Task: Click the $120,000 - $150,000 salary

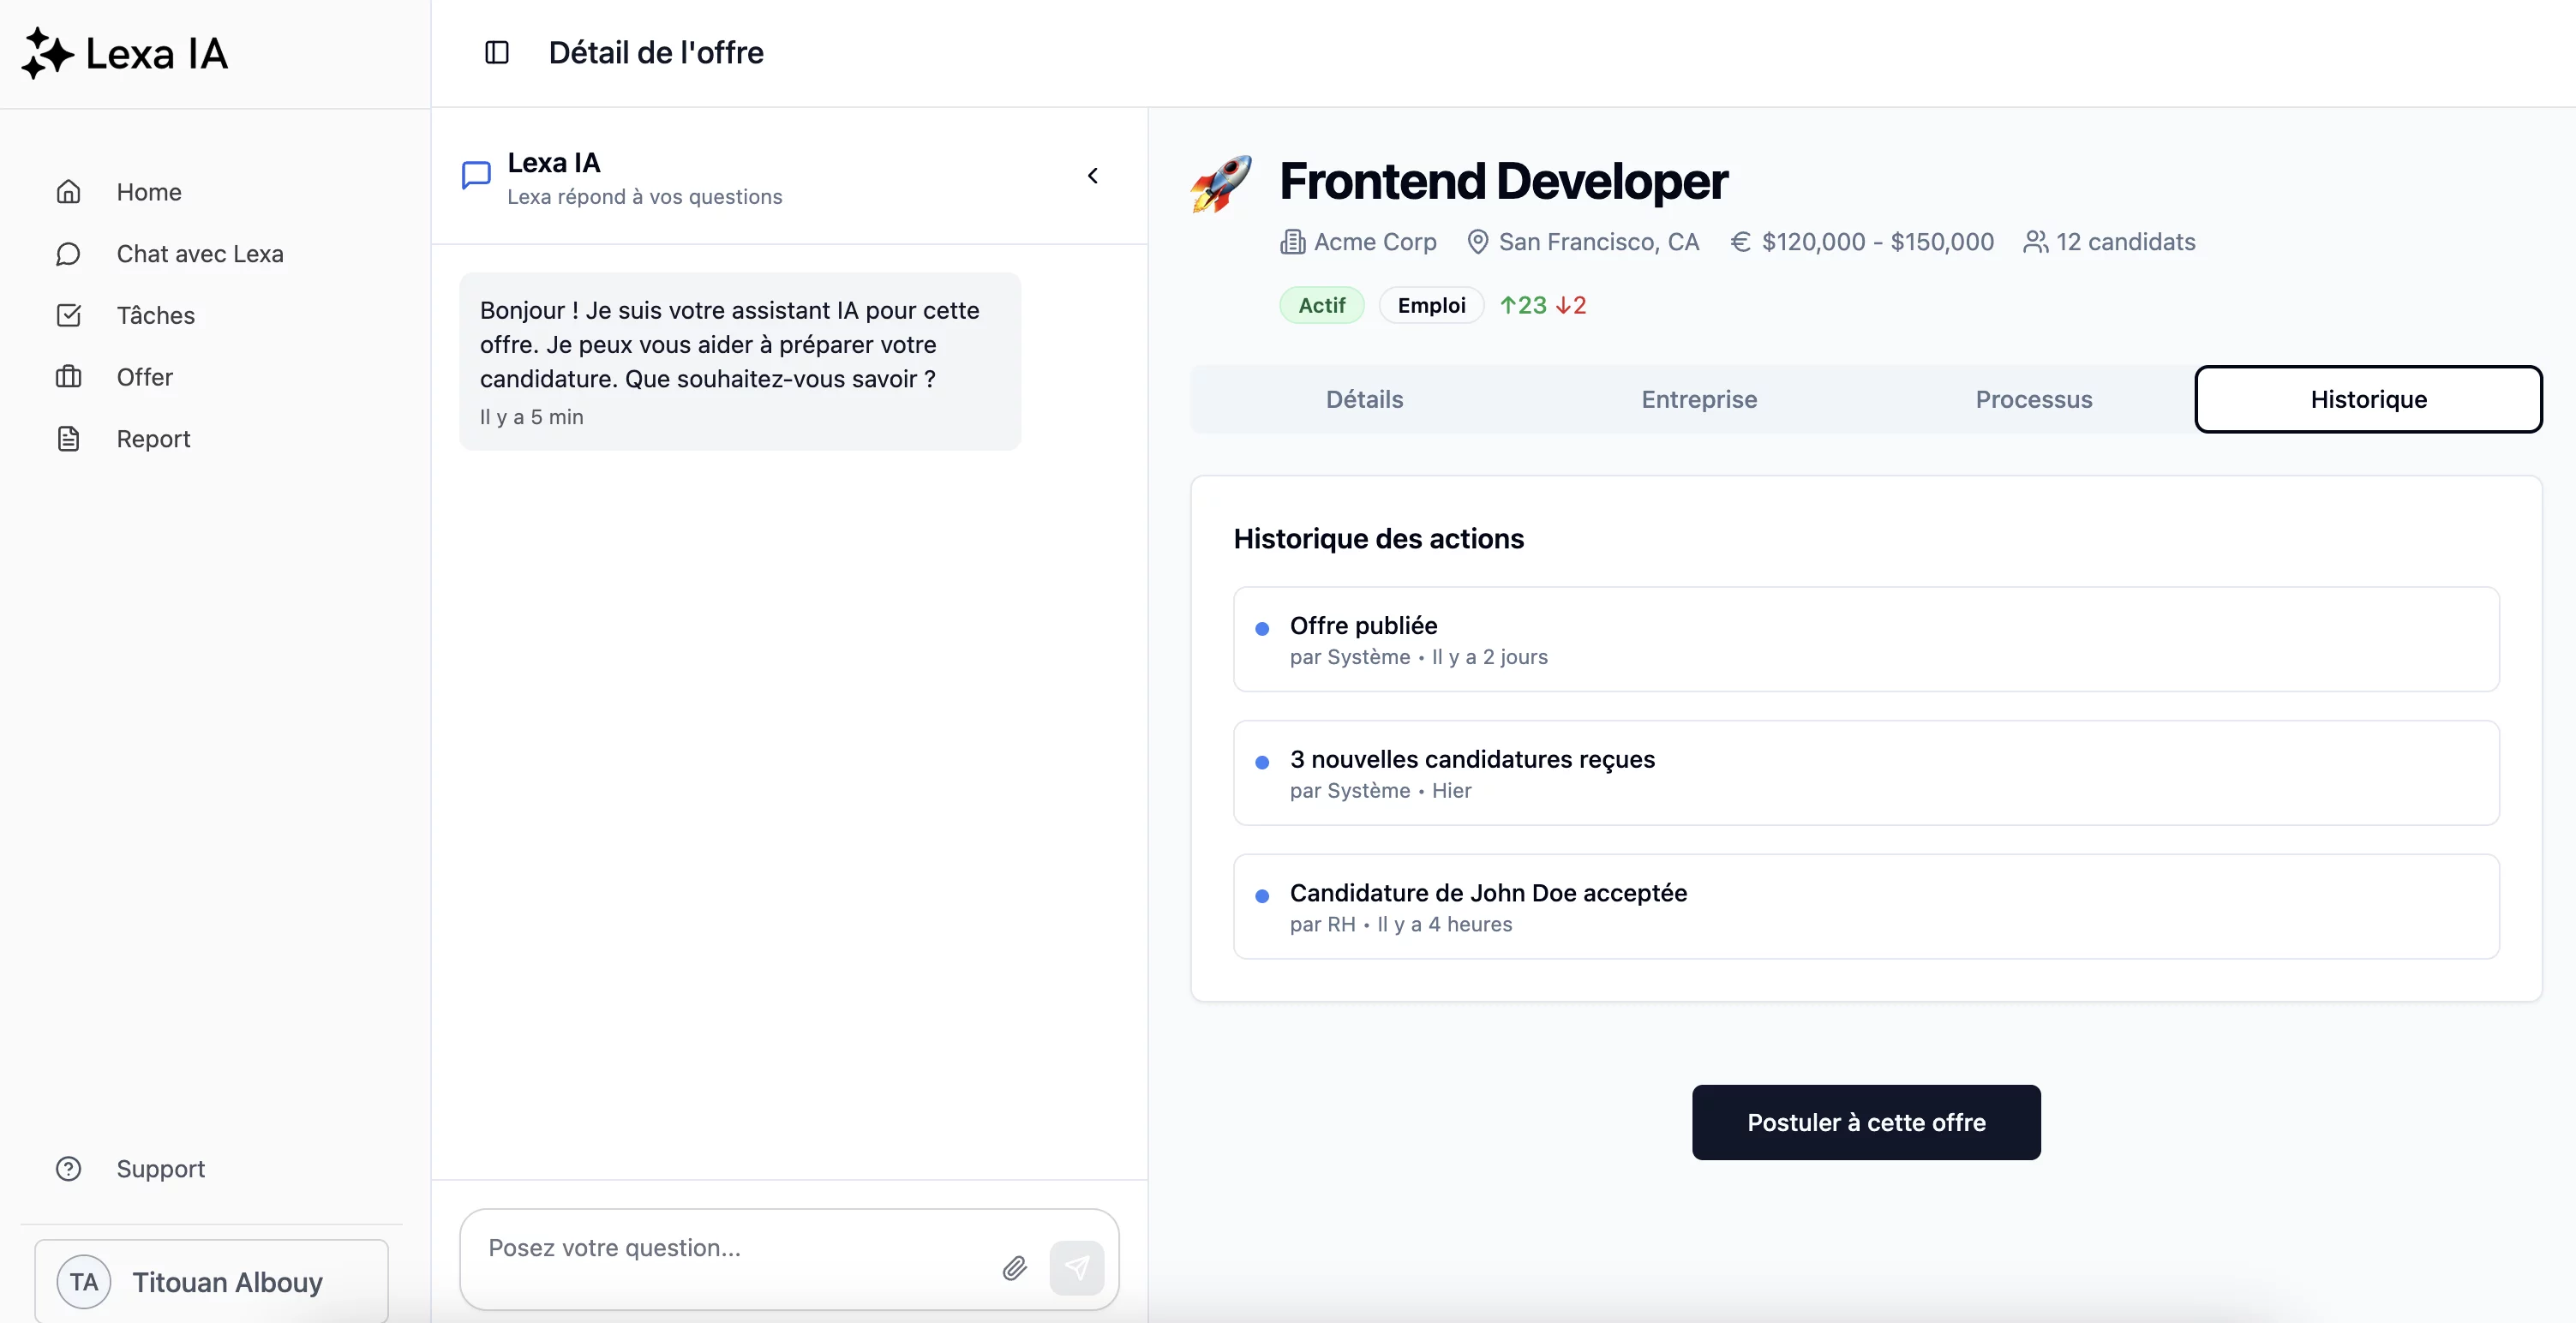Action: 1877,243
